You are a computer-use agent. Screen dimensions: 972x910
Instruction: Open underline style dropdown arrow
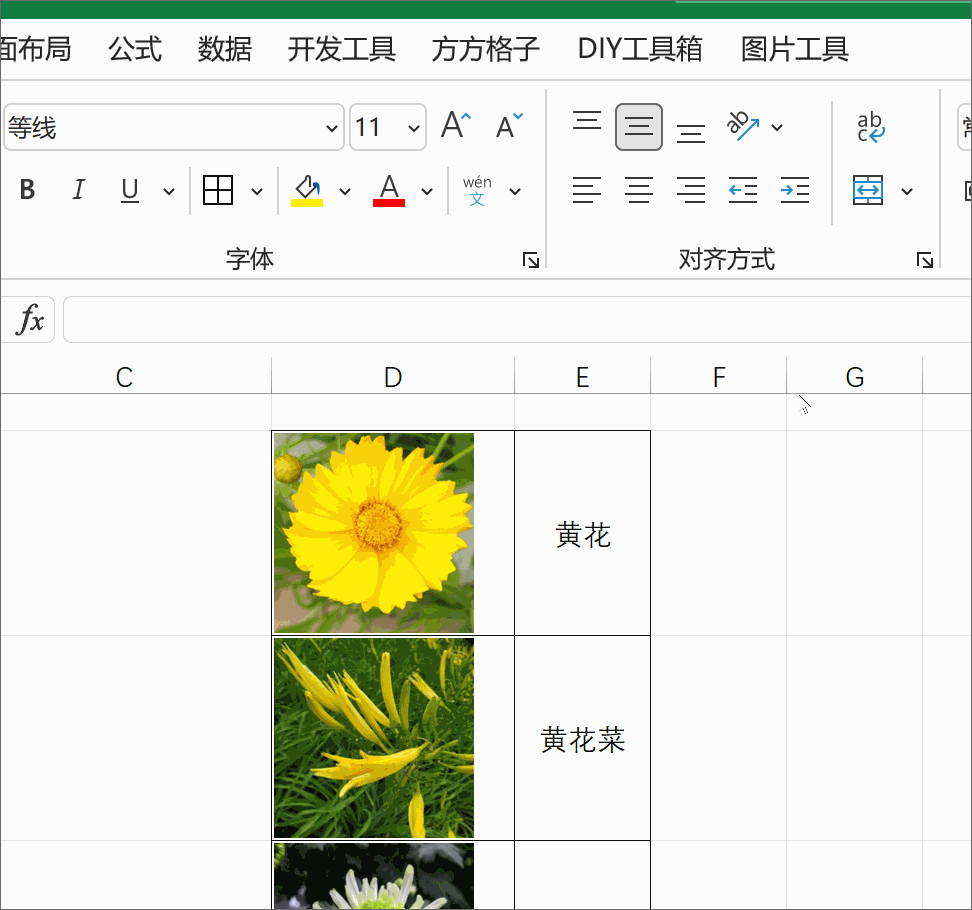pyautogui.click(x=169, y=192)
